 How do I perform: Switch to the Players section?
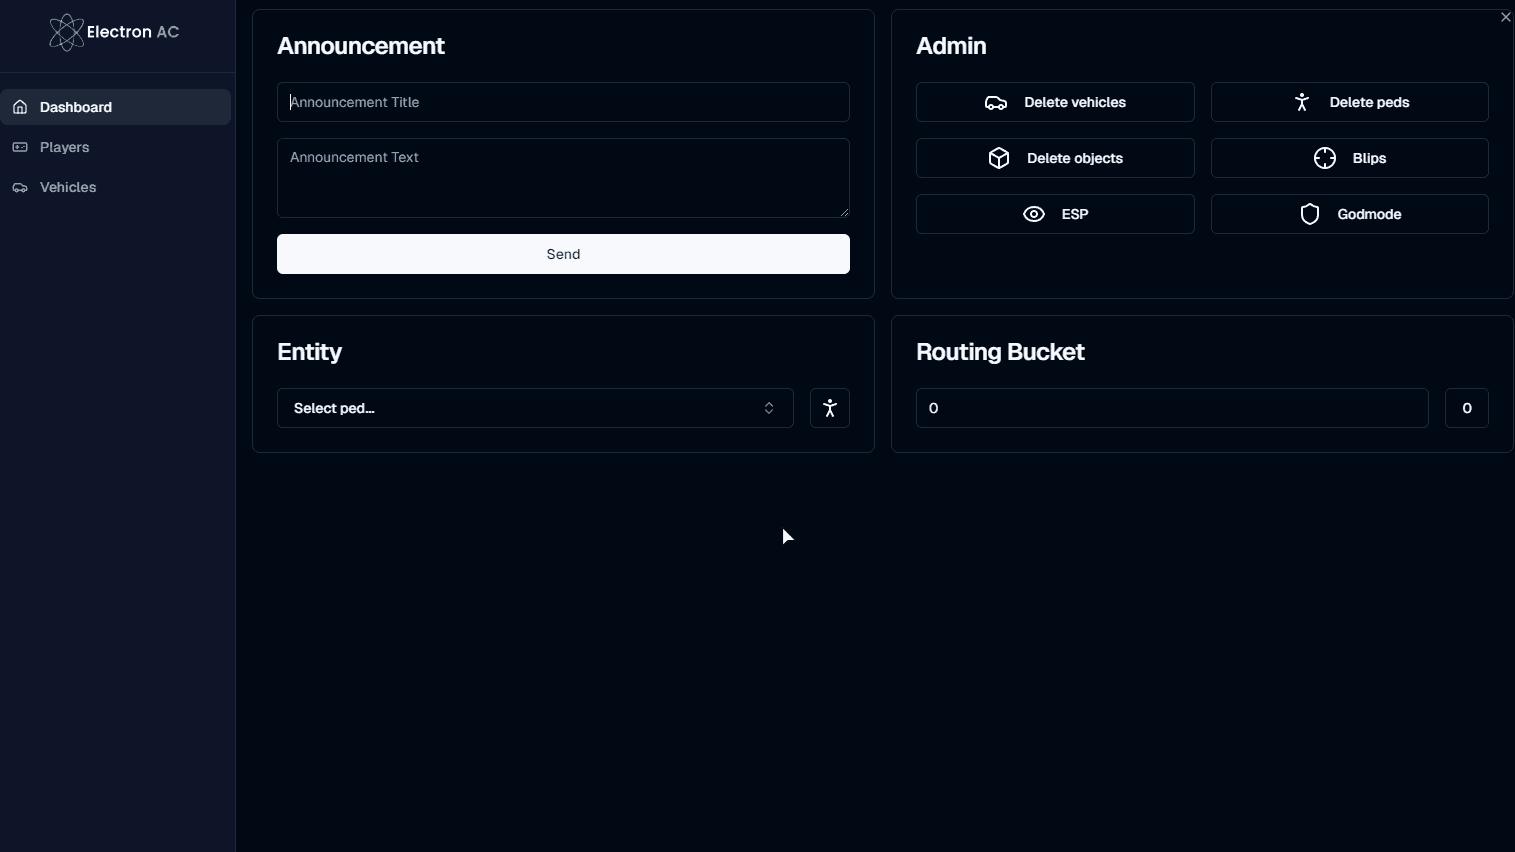coord(64,147)
